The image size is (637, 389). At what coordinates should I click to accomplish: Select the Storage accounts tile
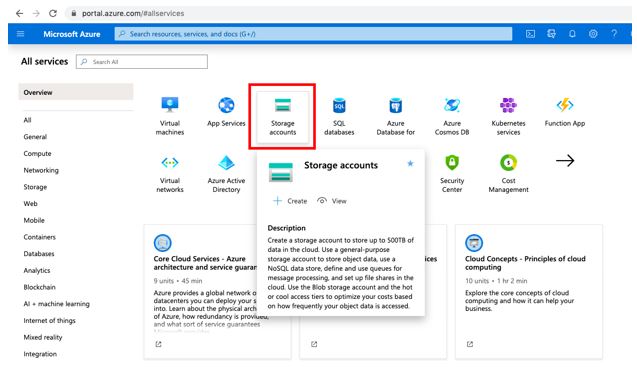[283, 117]
